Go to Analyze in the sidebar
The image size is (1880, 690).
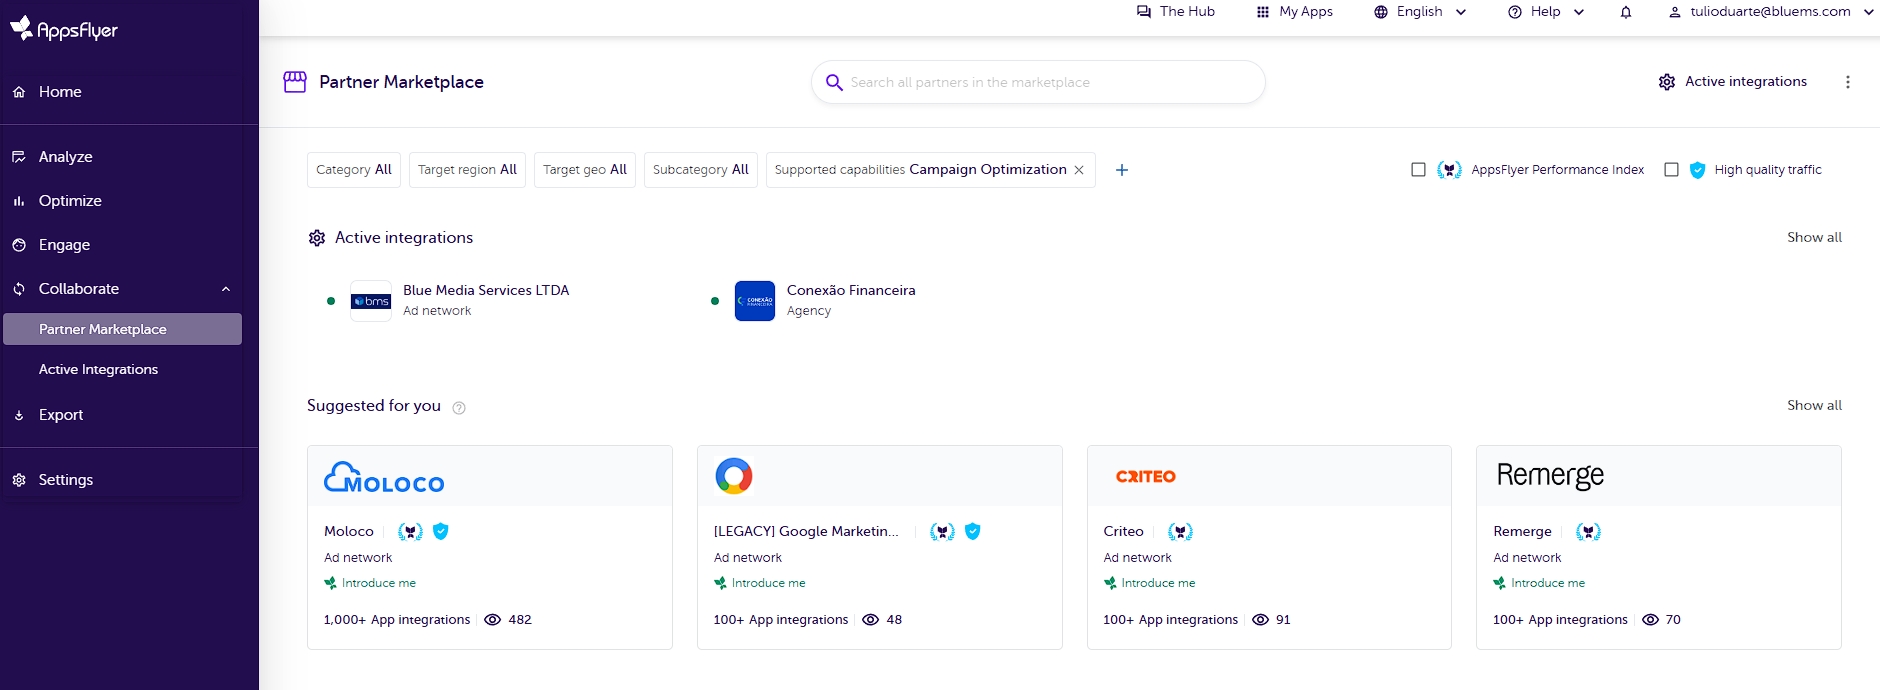point(65,157)
